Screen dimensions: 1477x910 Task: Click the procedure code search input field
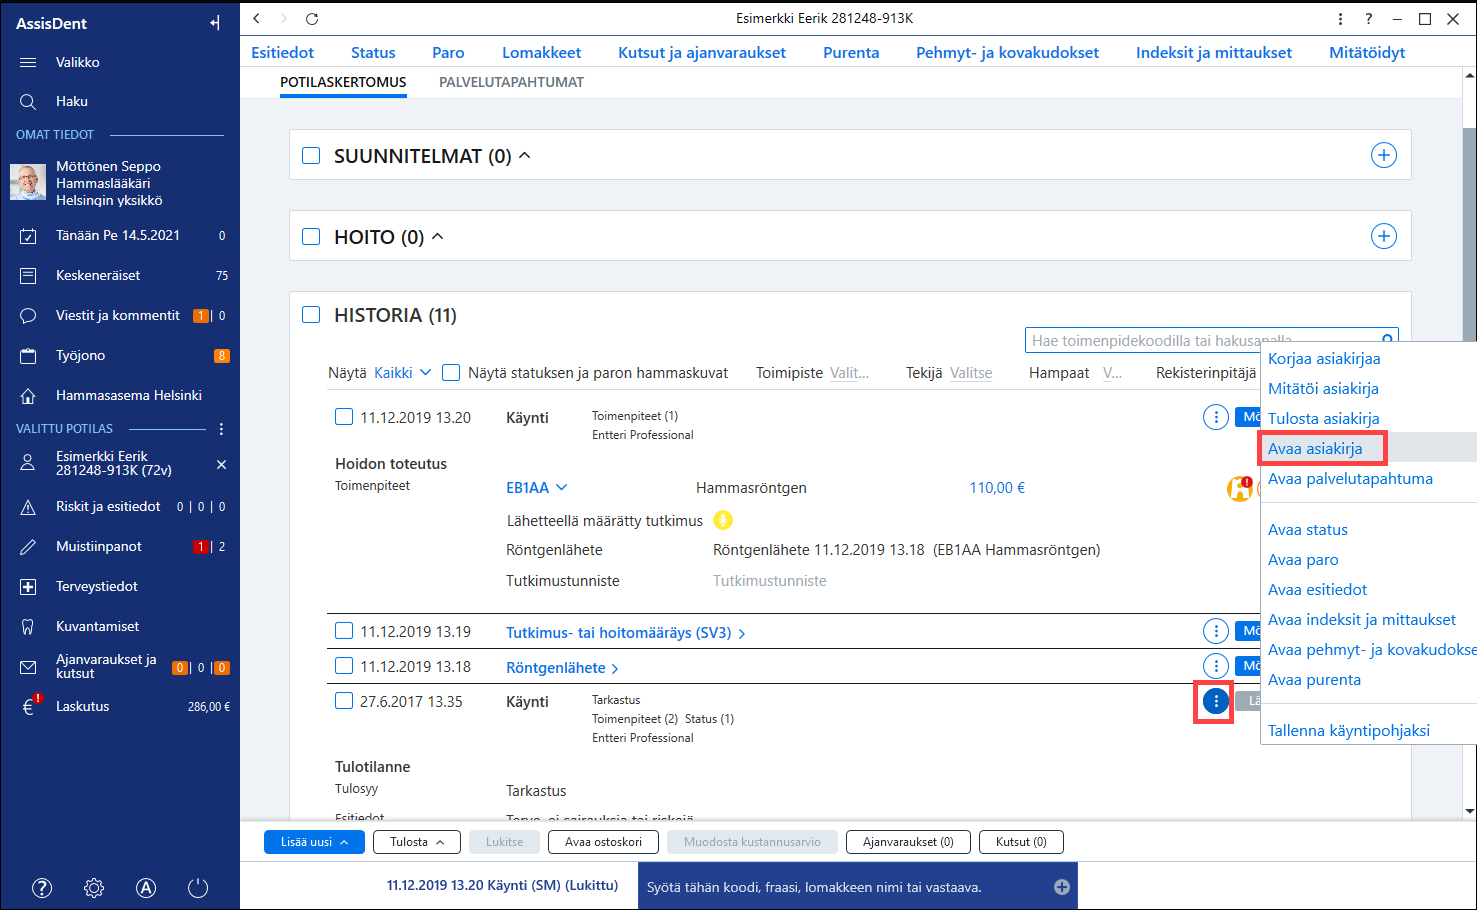(x=1204, y=341)
